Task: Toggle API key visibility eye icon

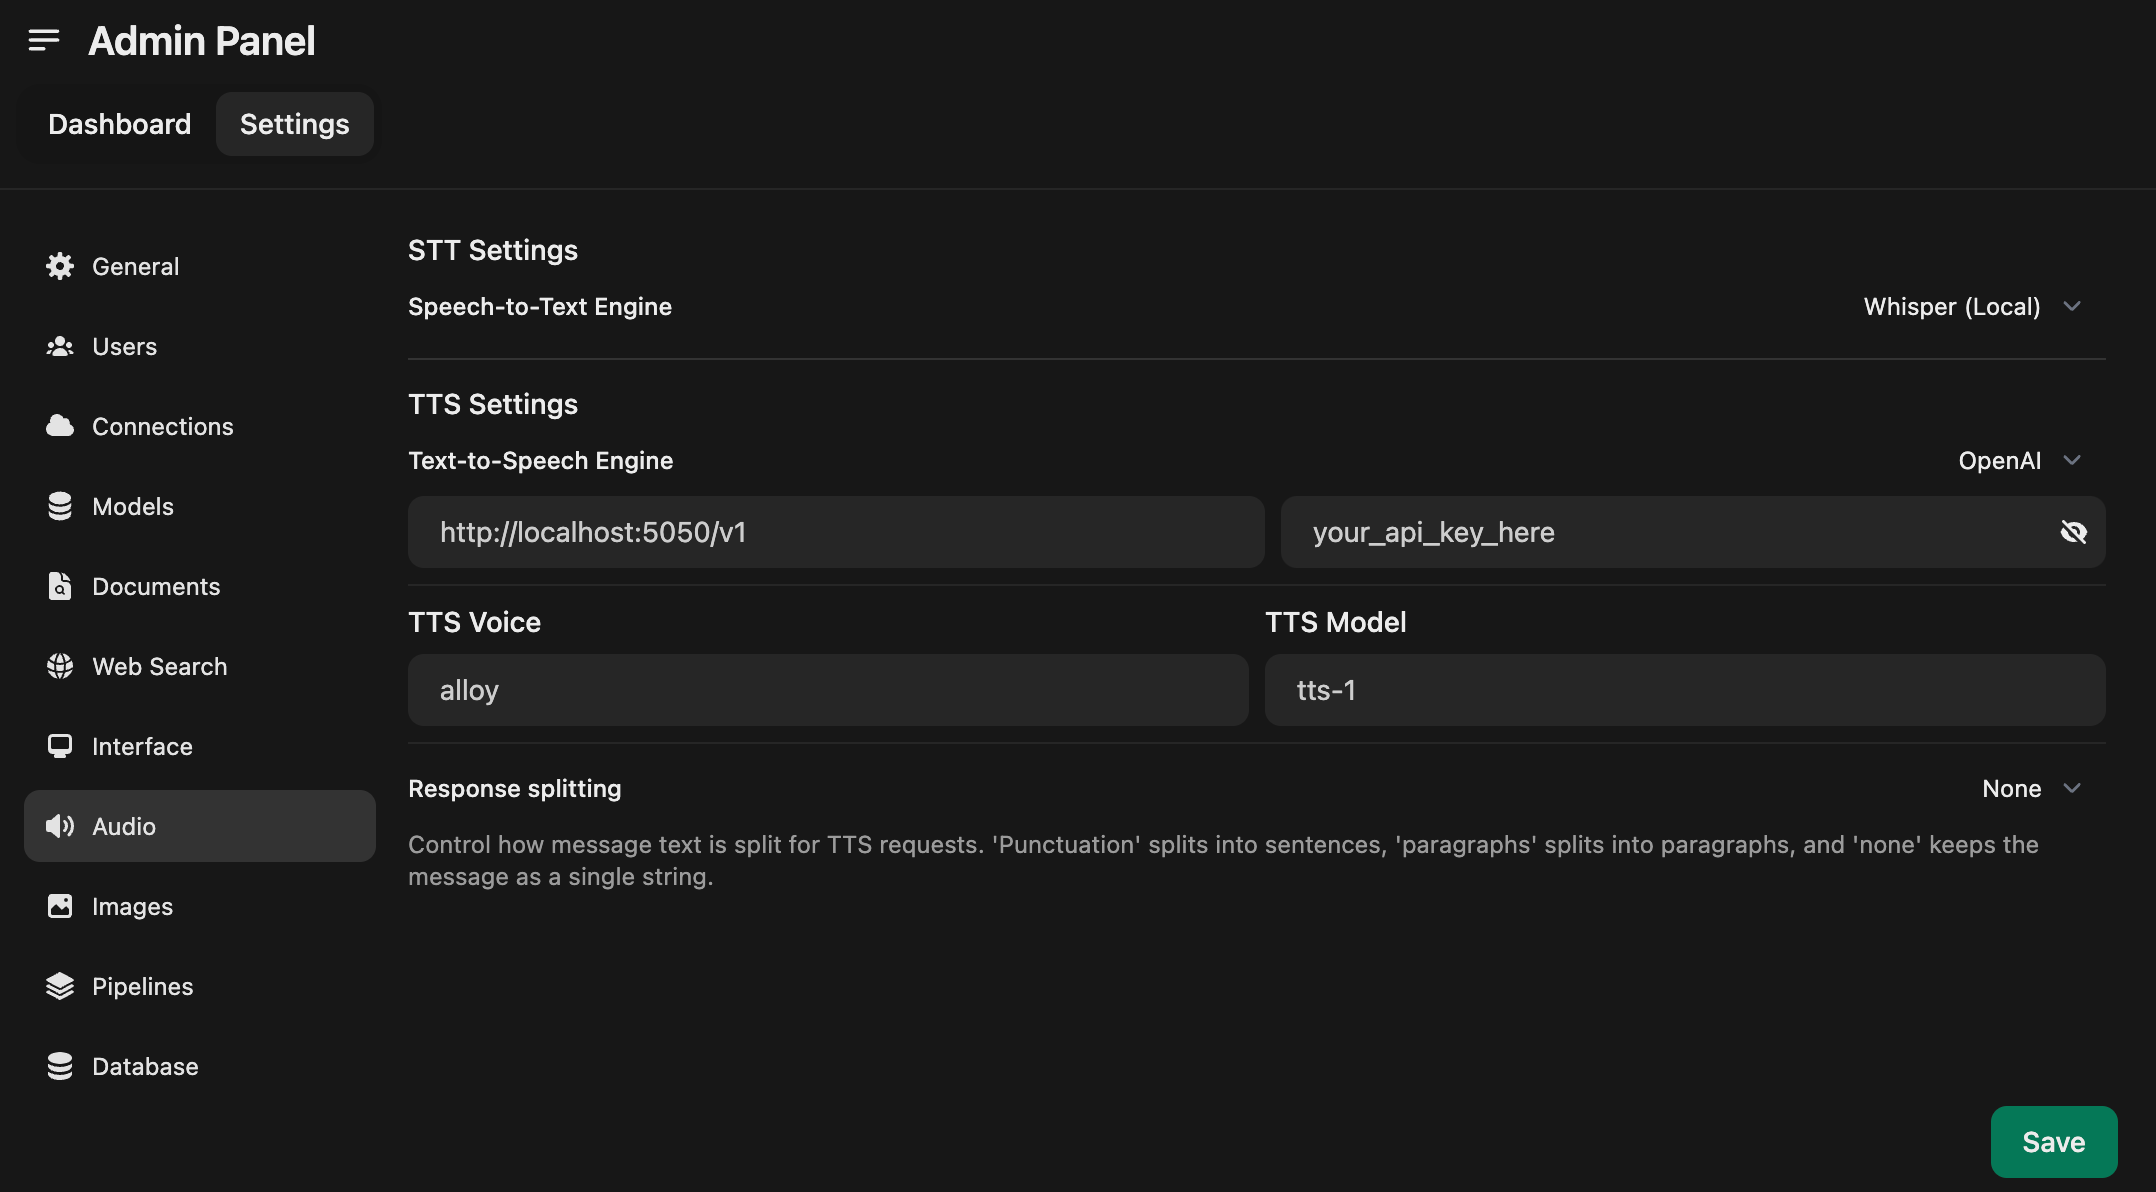Action: pyautogui.click(x=2073, y=532)
